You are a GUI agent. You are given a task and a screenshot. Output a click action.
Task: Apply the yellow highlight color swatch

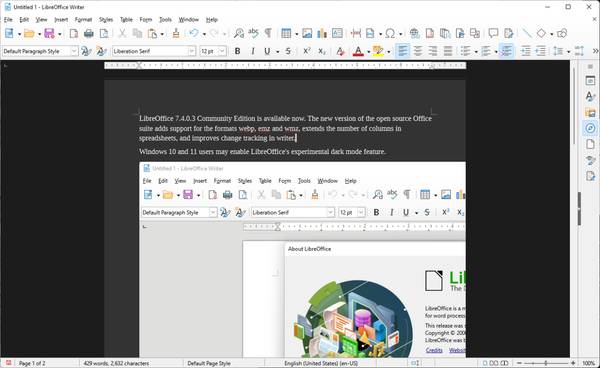(x=378, y=51)
